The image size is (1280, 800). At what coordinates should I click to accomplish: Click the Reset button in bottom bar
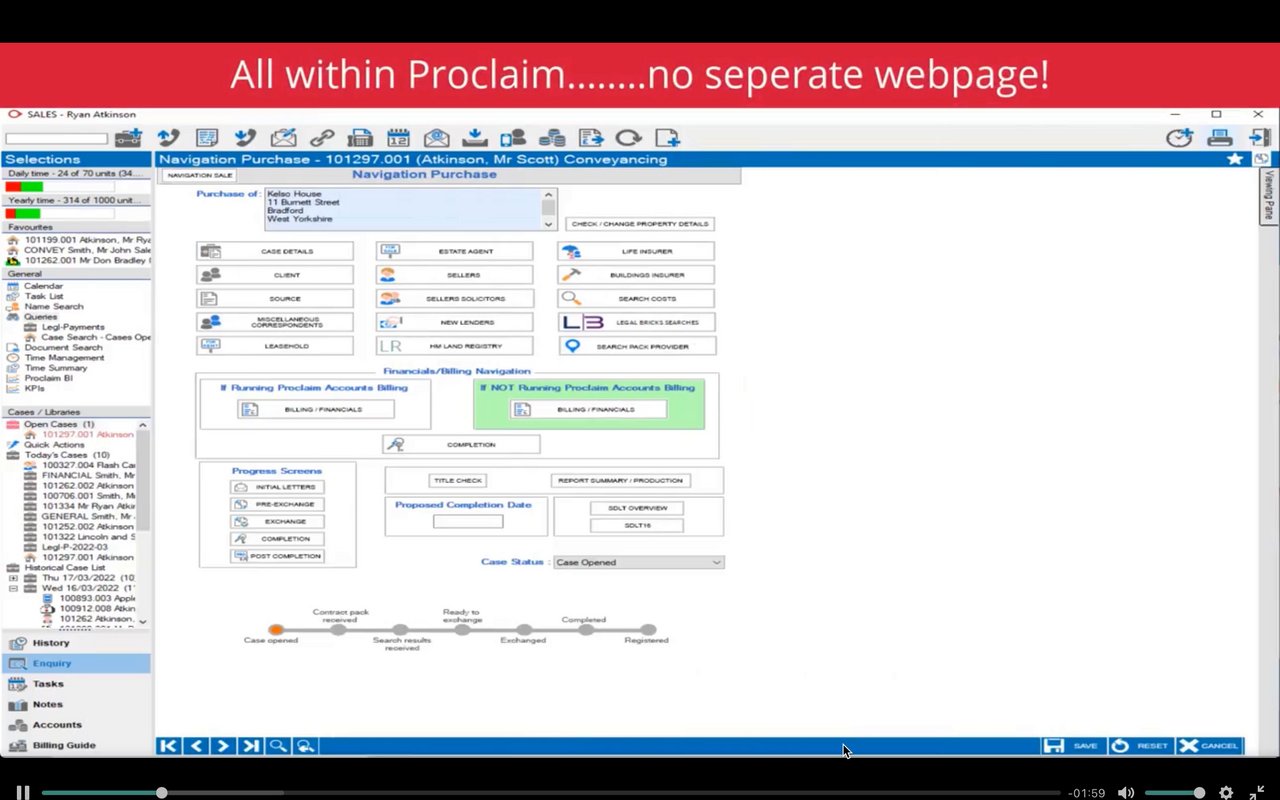1140,746
